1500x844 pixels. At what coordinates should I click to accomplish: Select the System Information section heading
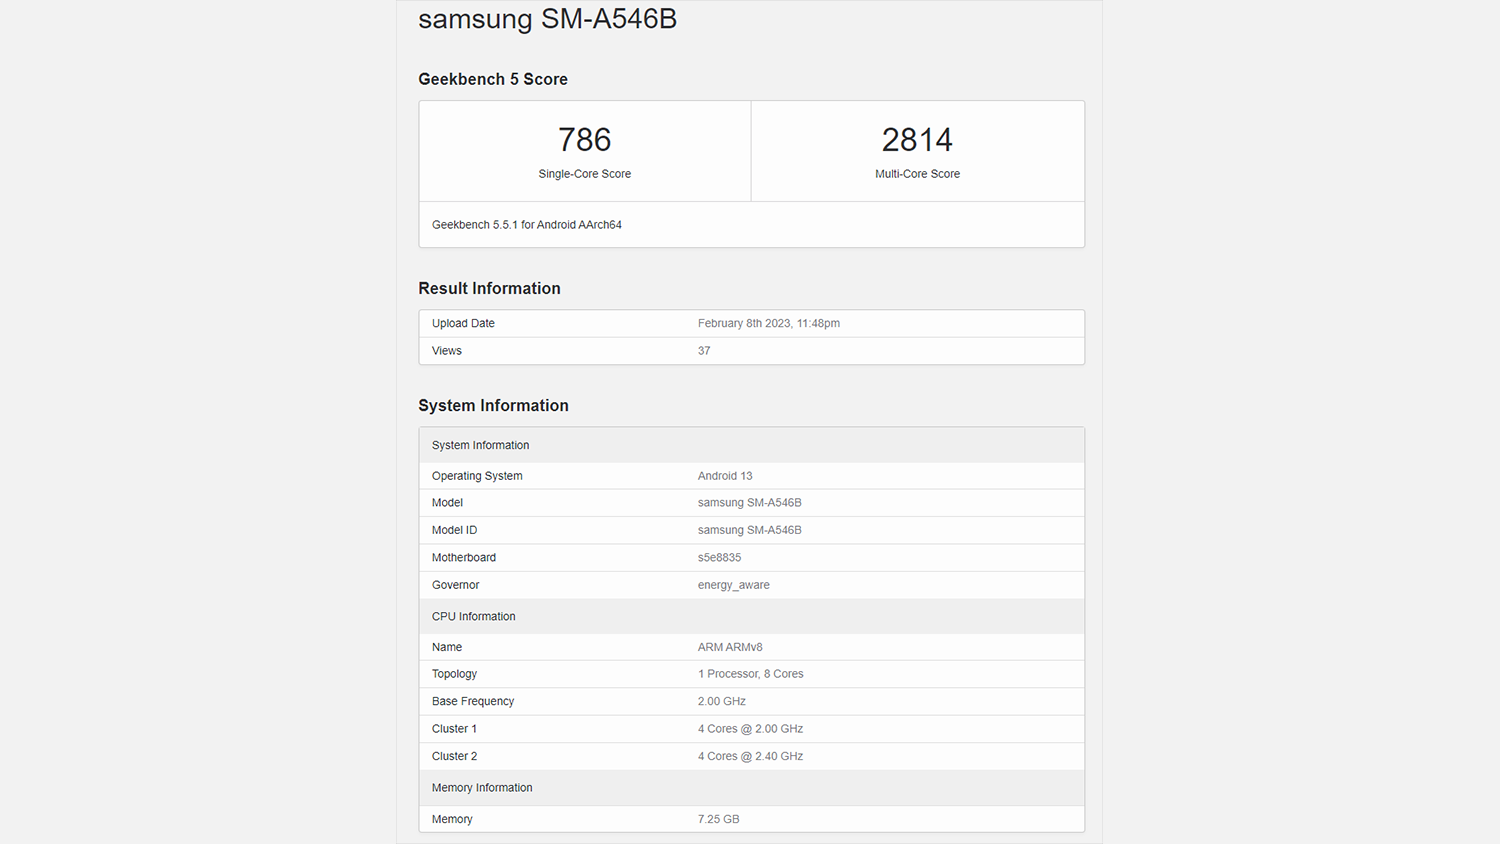coord(493,405)
